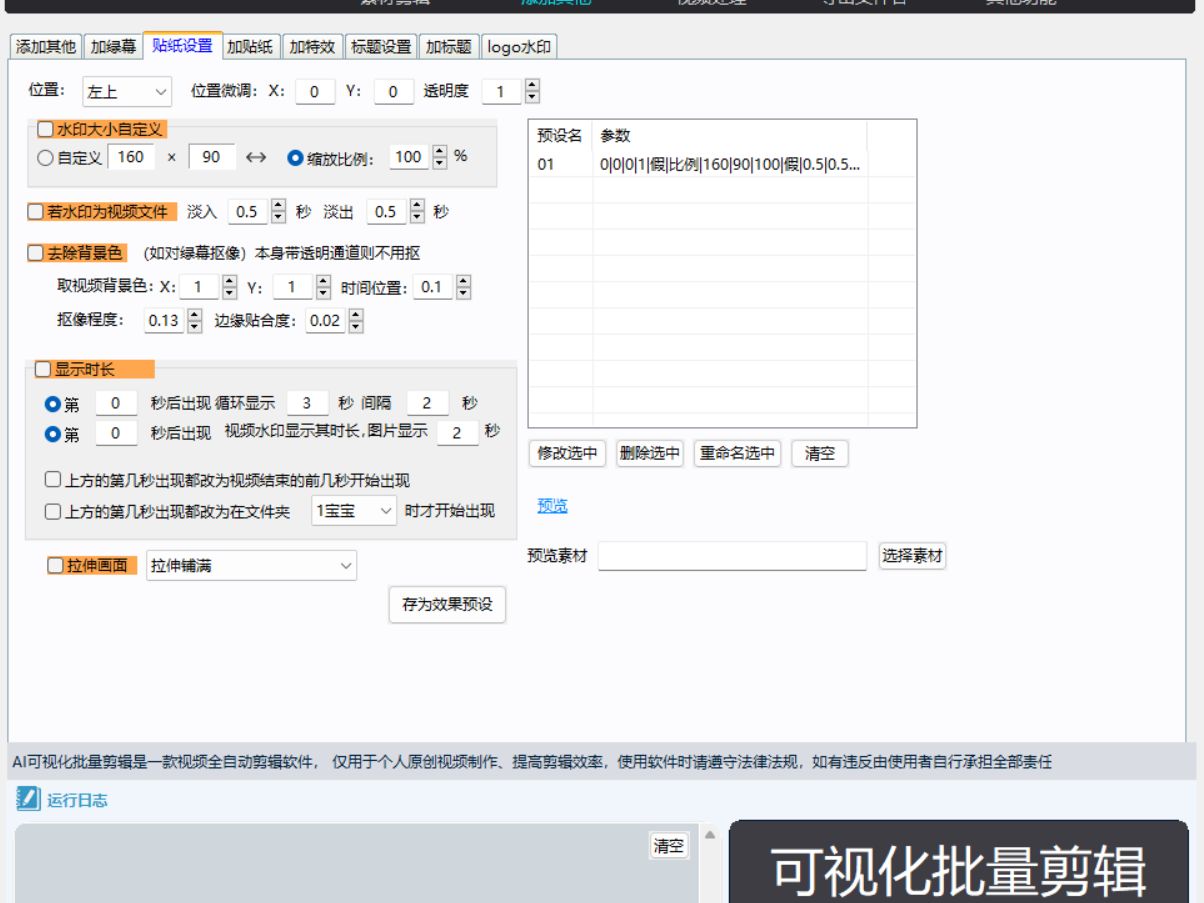This screenshot has height=903, width=1204.
Task: Enable the 水印大小自定义 checkbox
Action: coord(43,128)
